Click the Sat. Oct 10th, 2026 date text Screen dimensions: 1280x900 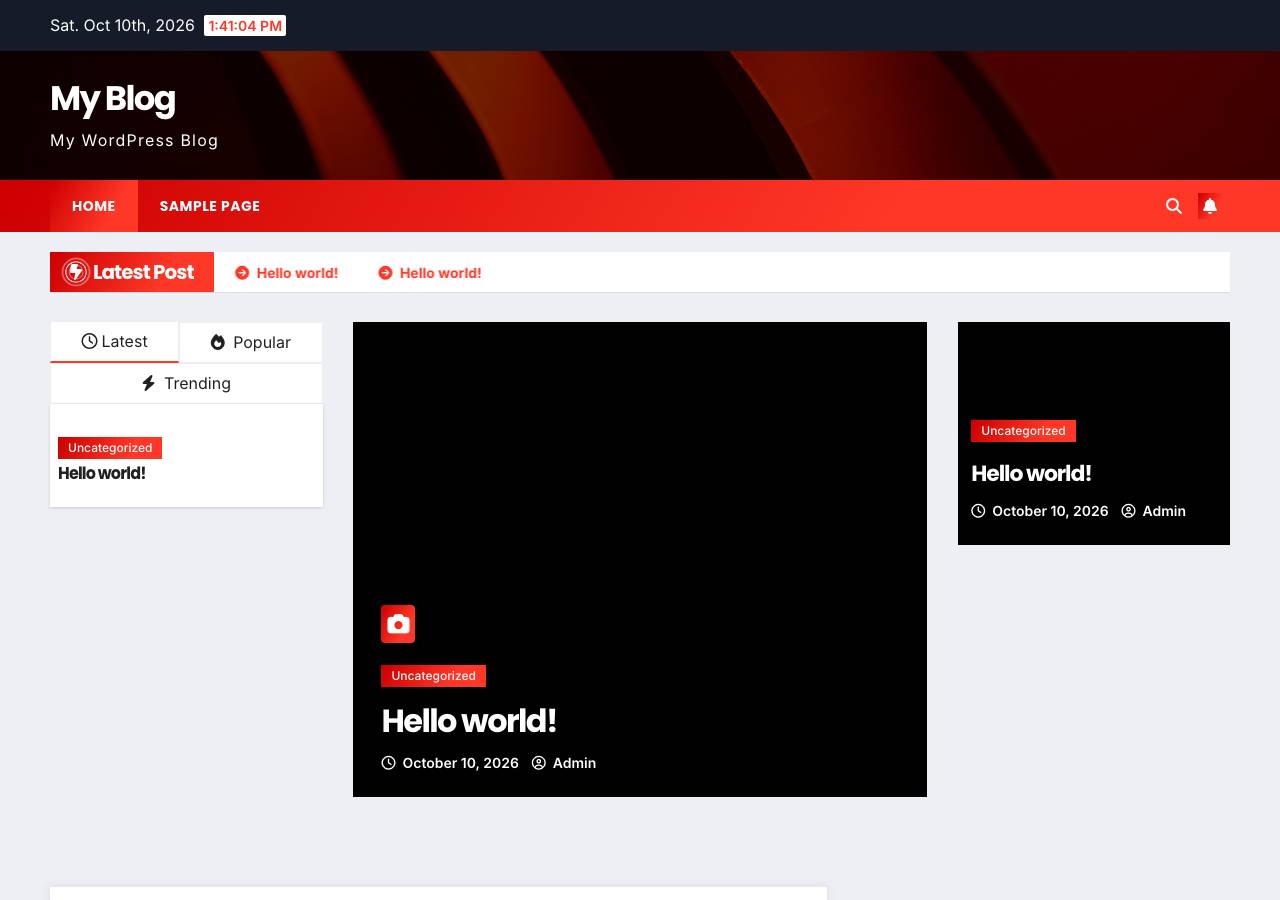point(122,25)
